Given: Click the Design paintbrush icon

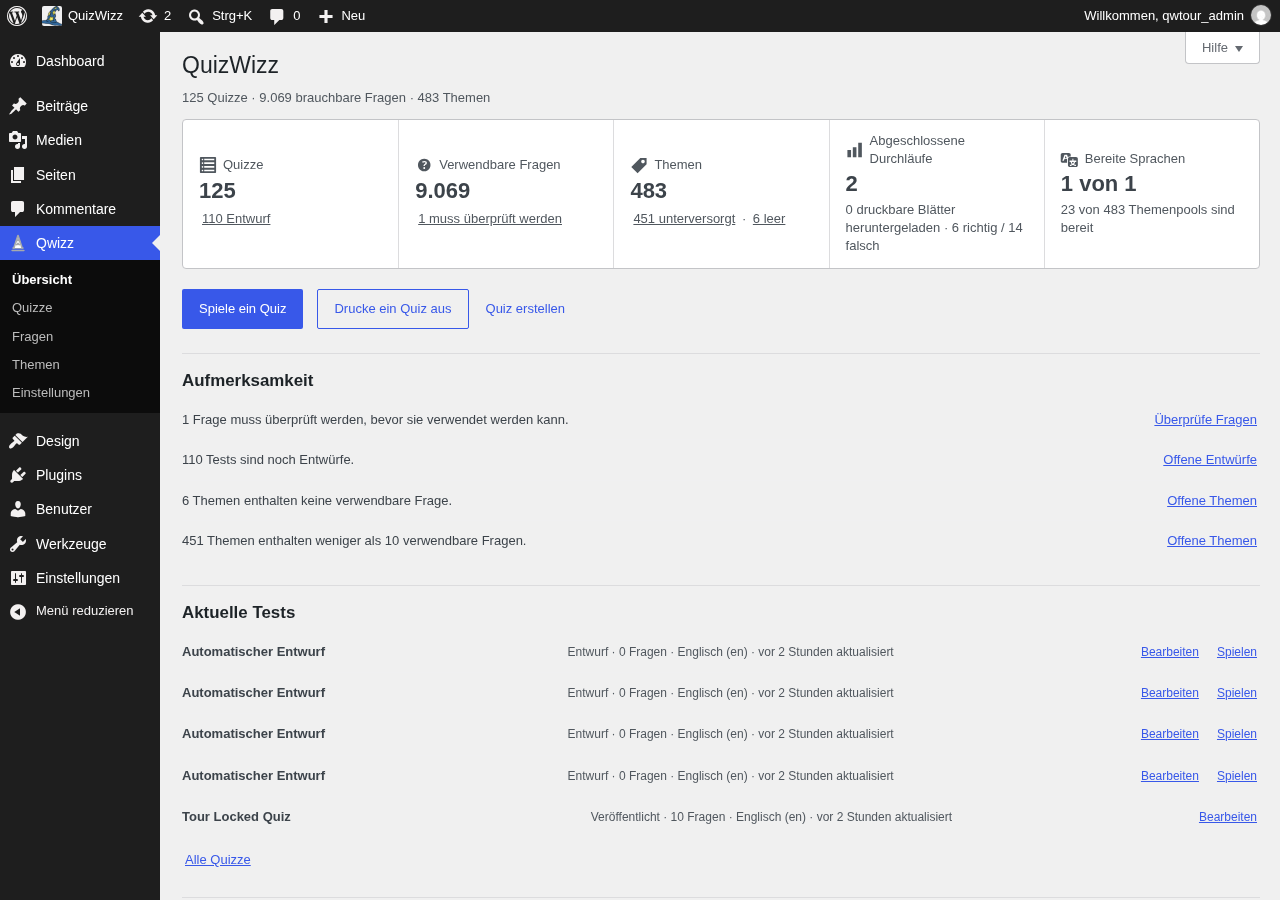Looking at the screenshot, I should (x=18, y=441).
